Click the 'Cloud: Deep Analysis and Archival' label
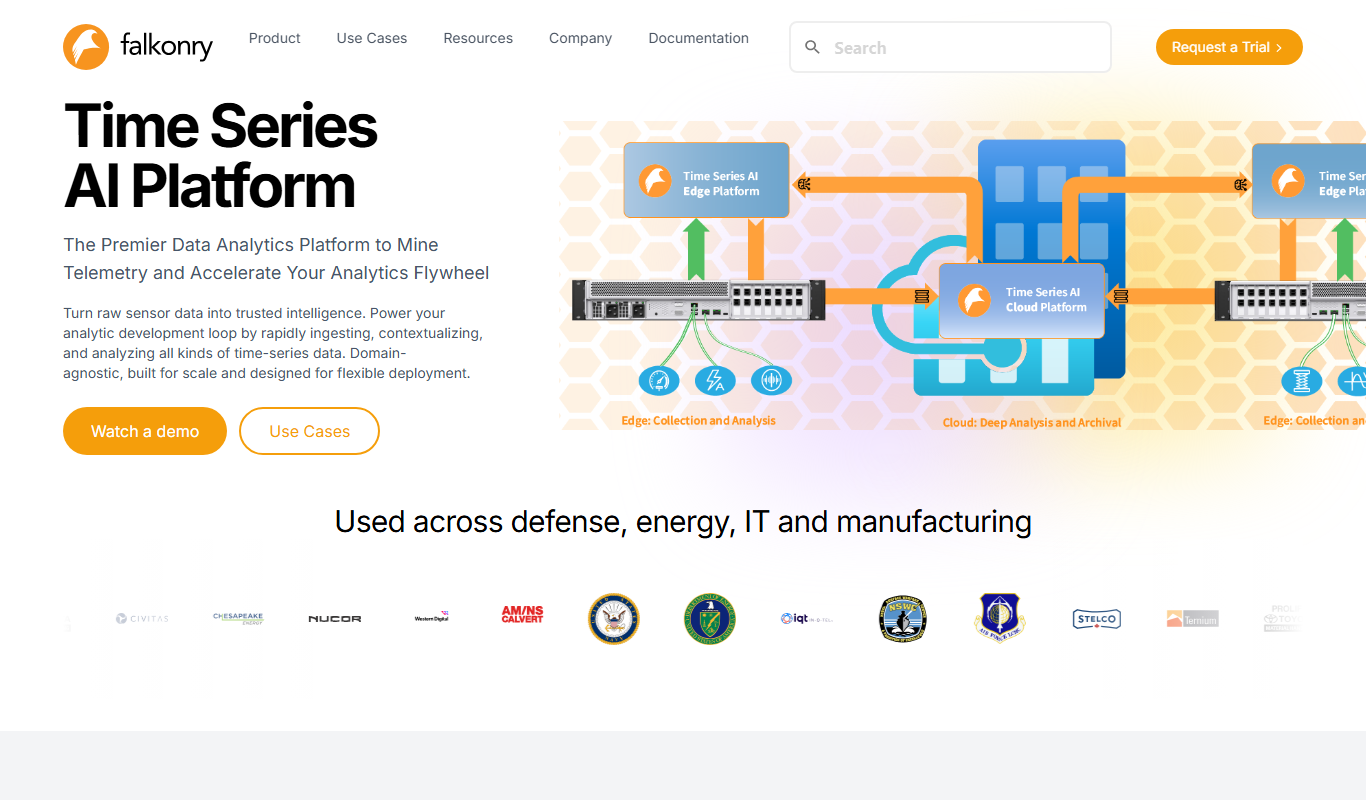Screen dimensions: 1366x800 [x=1032, y=422]
